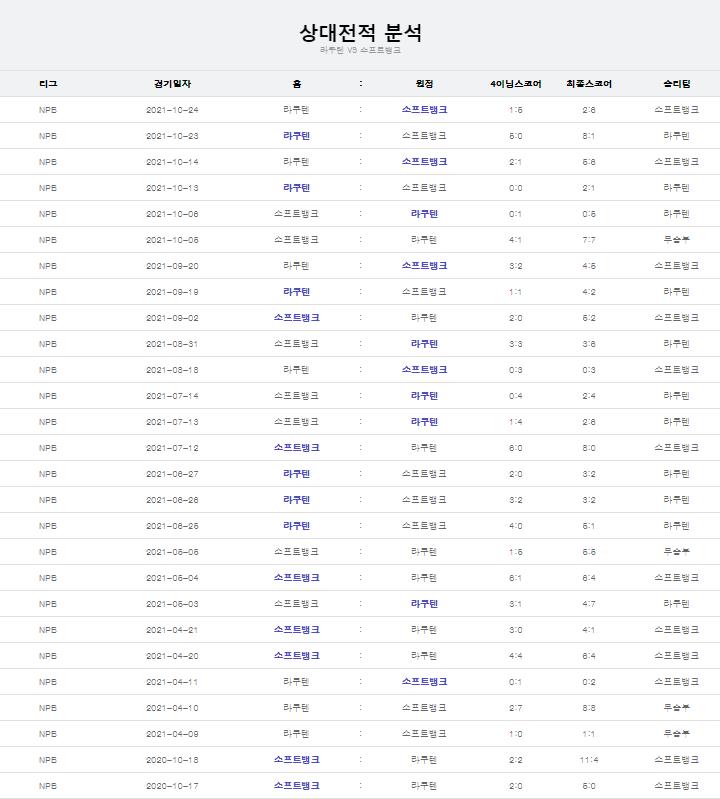720x799 pixels.
Task: Click NPB league cell in 2021-07-12 row
Action: pos(48,448)
